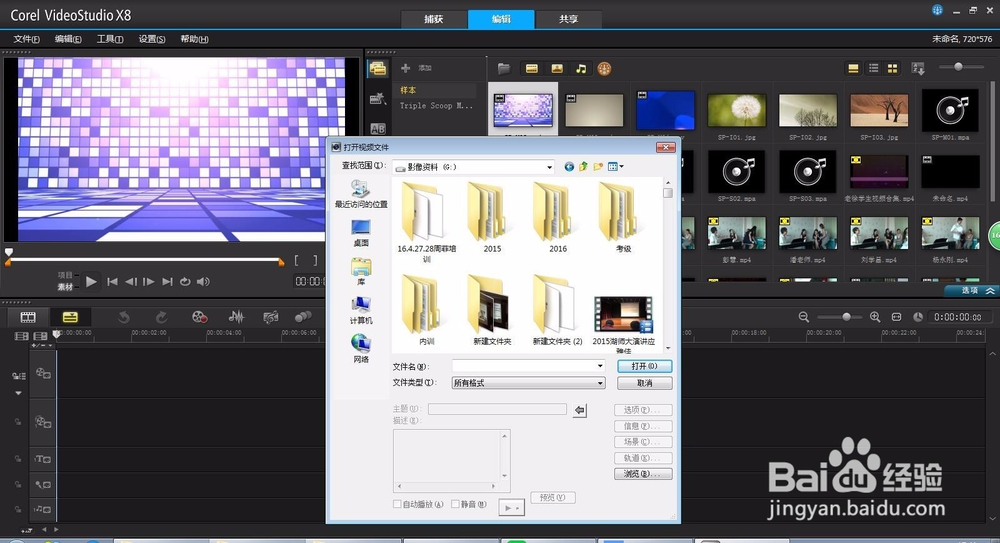1000x543 pixels.
Task: Open the record/capture option on the timeline toolbar
Action: [200, 317]
